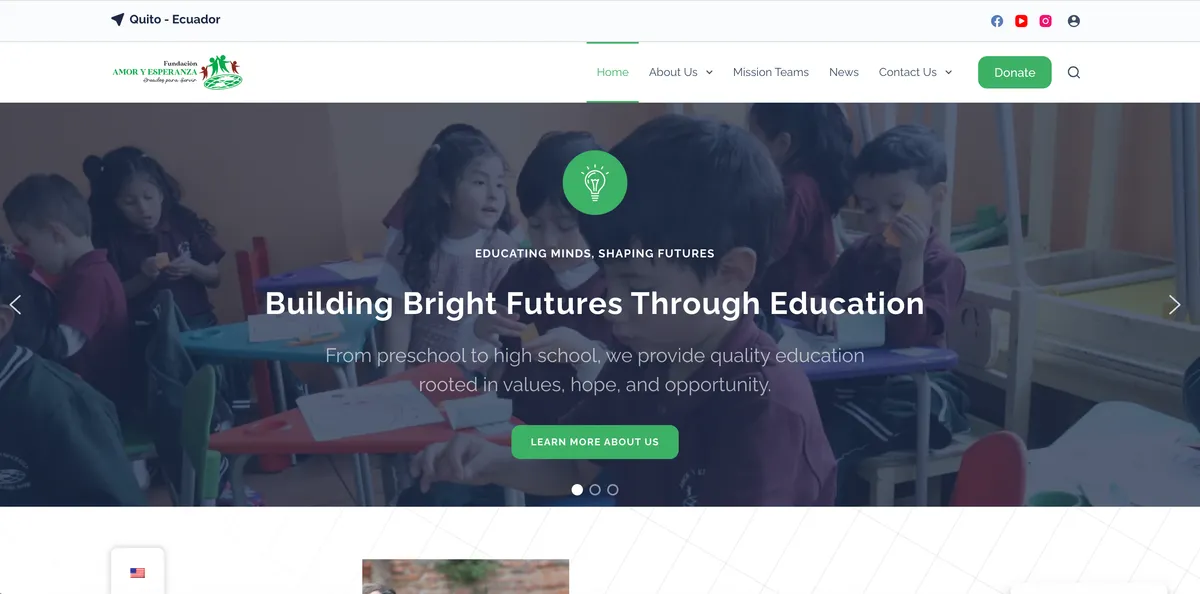Open the Instagram profile icon
The image size is (1200, 594).
[1045, 20]
